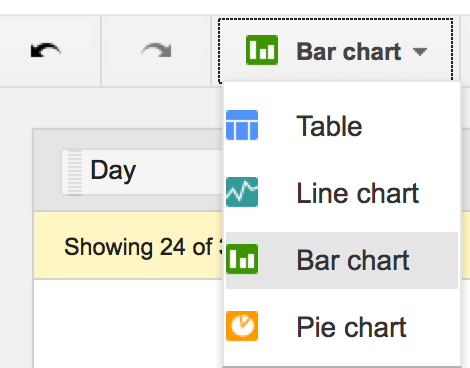This screenshot has height=368, width=470.
Task: Click the Day chip drag handle
Action: coord(75,172)
